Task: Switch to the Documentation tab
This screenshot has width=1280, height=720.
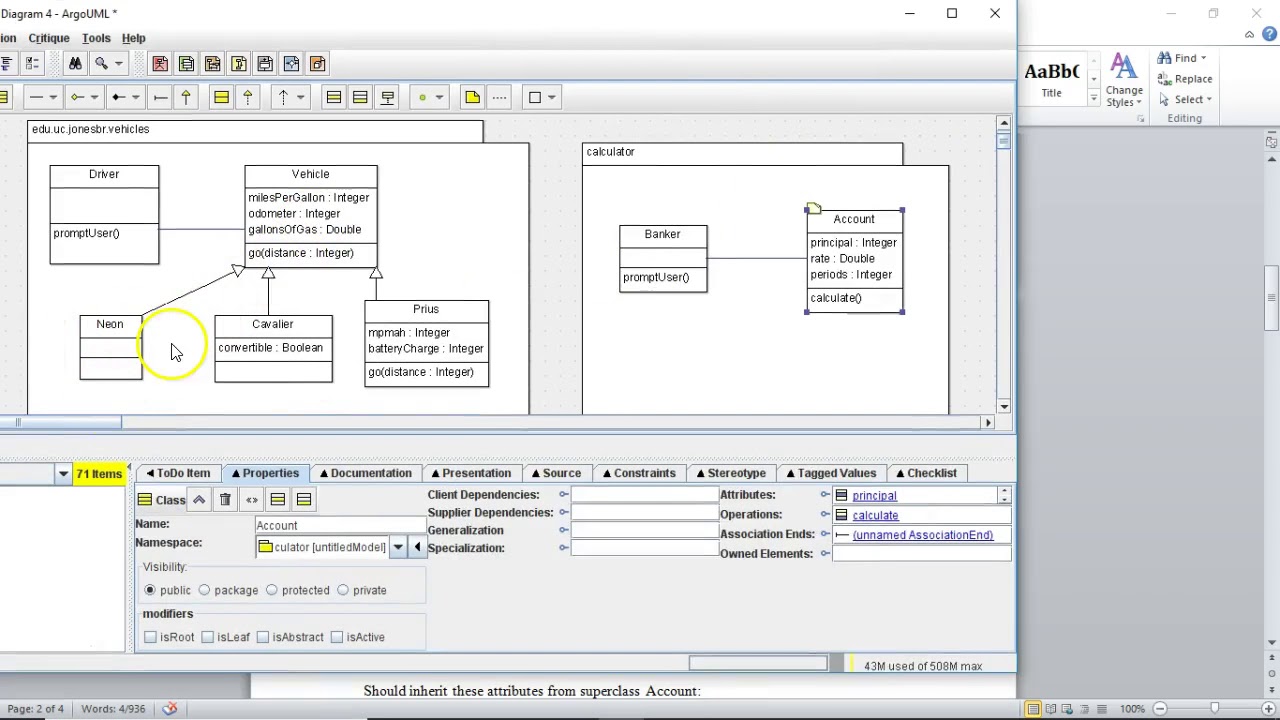Action: (364, 473)
